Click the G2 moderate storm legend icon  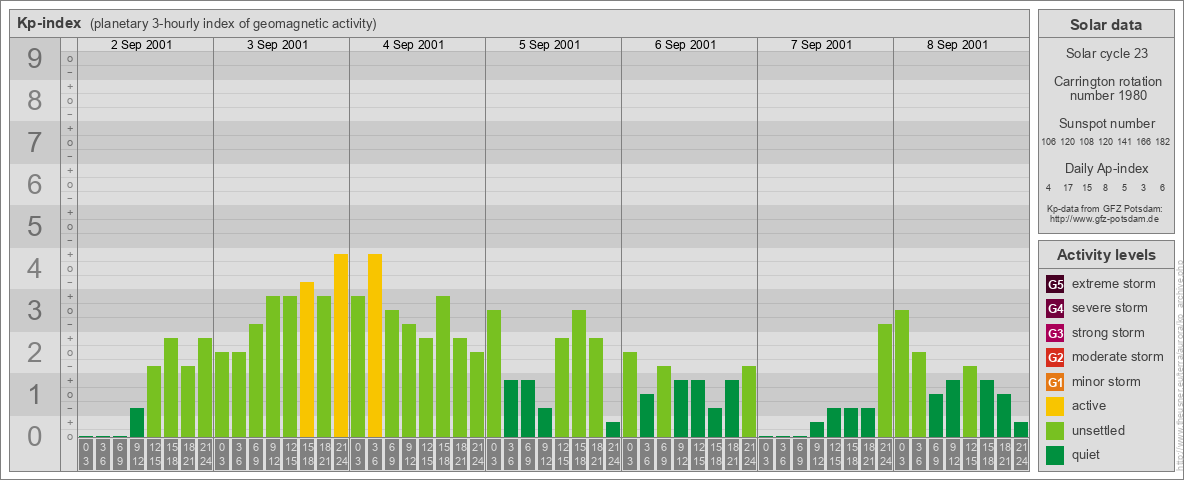(x=1055, y=357)
